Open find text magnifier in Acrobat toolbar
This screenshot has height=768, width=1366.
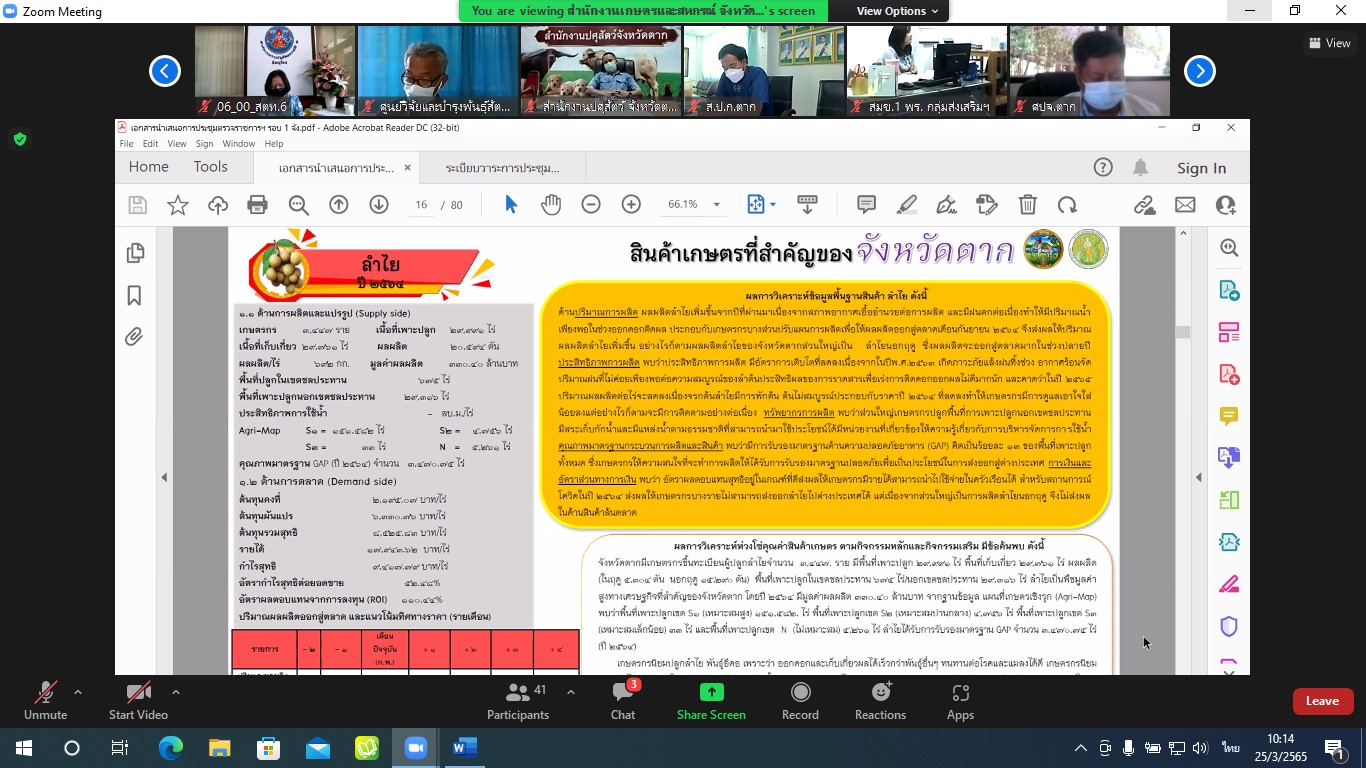point(298,205)
